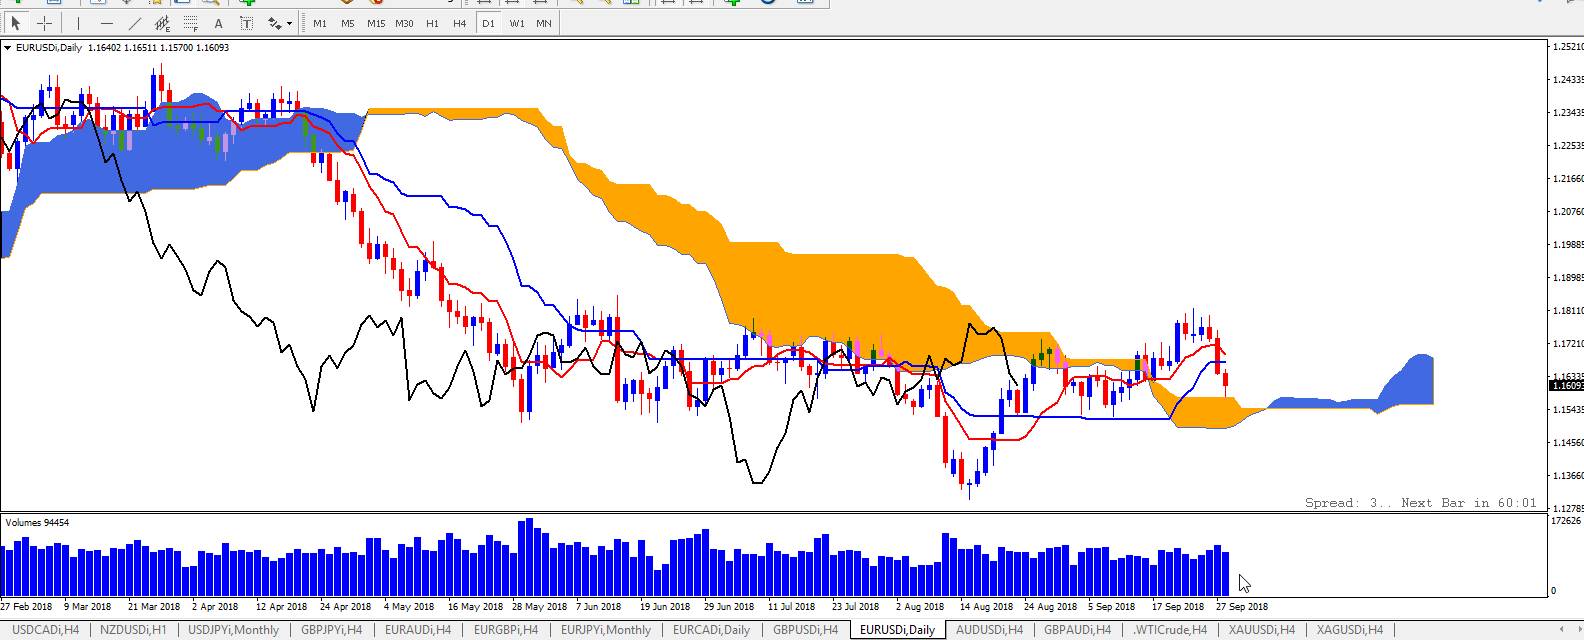Switch chart to W1 weekly timeframe
1584x640 pixels.
[516, 23]
